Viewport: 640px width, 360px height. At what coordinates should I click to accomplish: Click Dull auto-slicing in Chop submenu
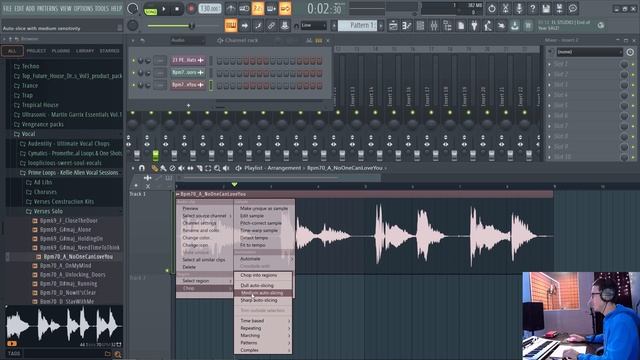coord(257,286)
